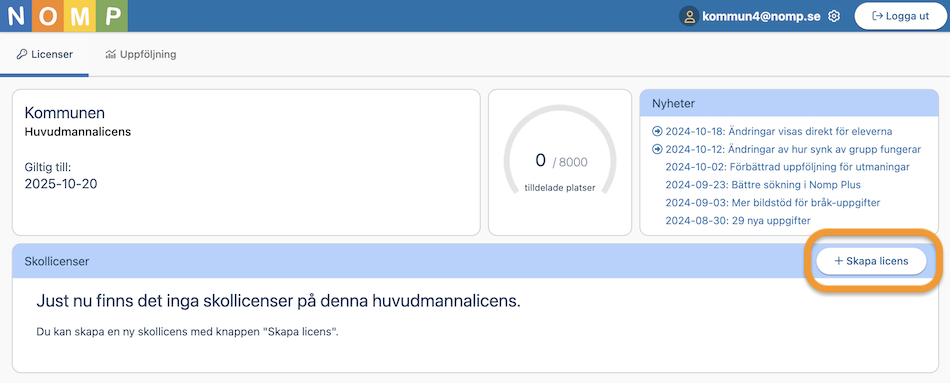
Task: Click arrow icon next to 2024-10-12 news
Action: click(657, 149)
